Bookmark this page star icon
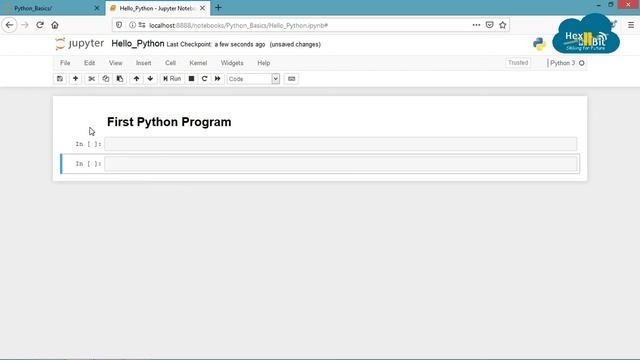 point(502,25)
